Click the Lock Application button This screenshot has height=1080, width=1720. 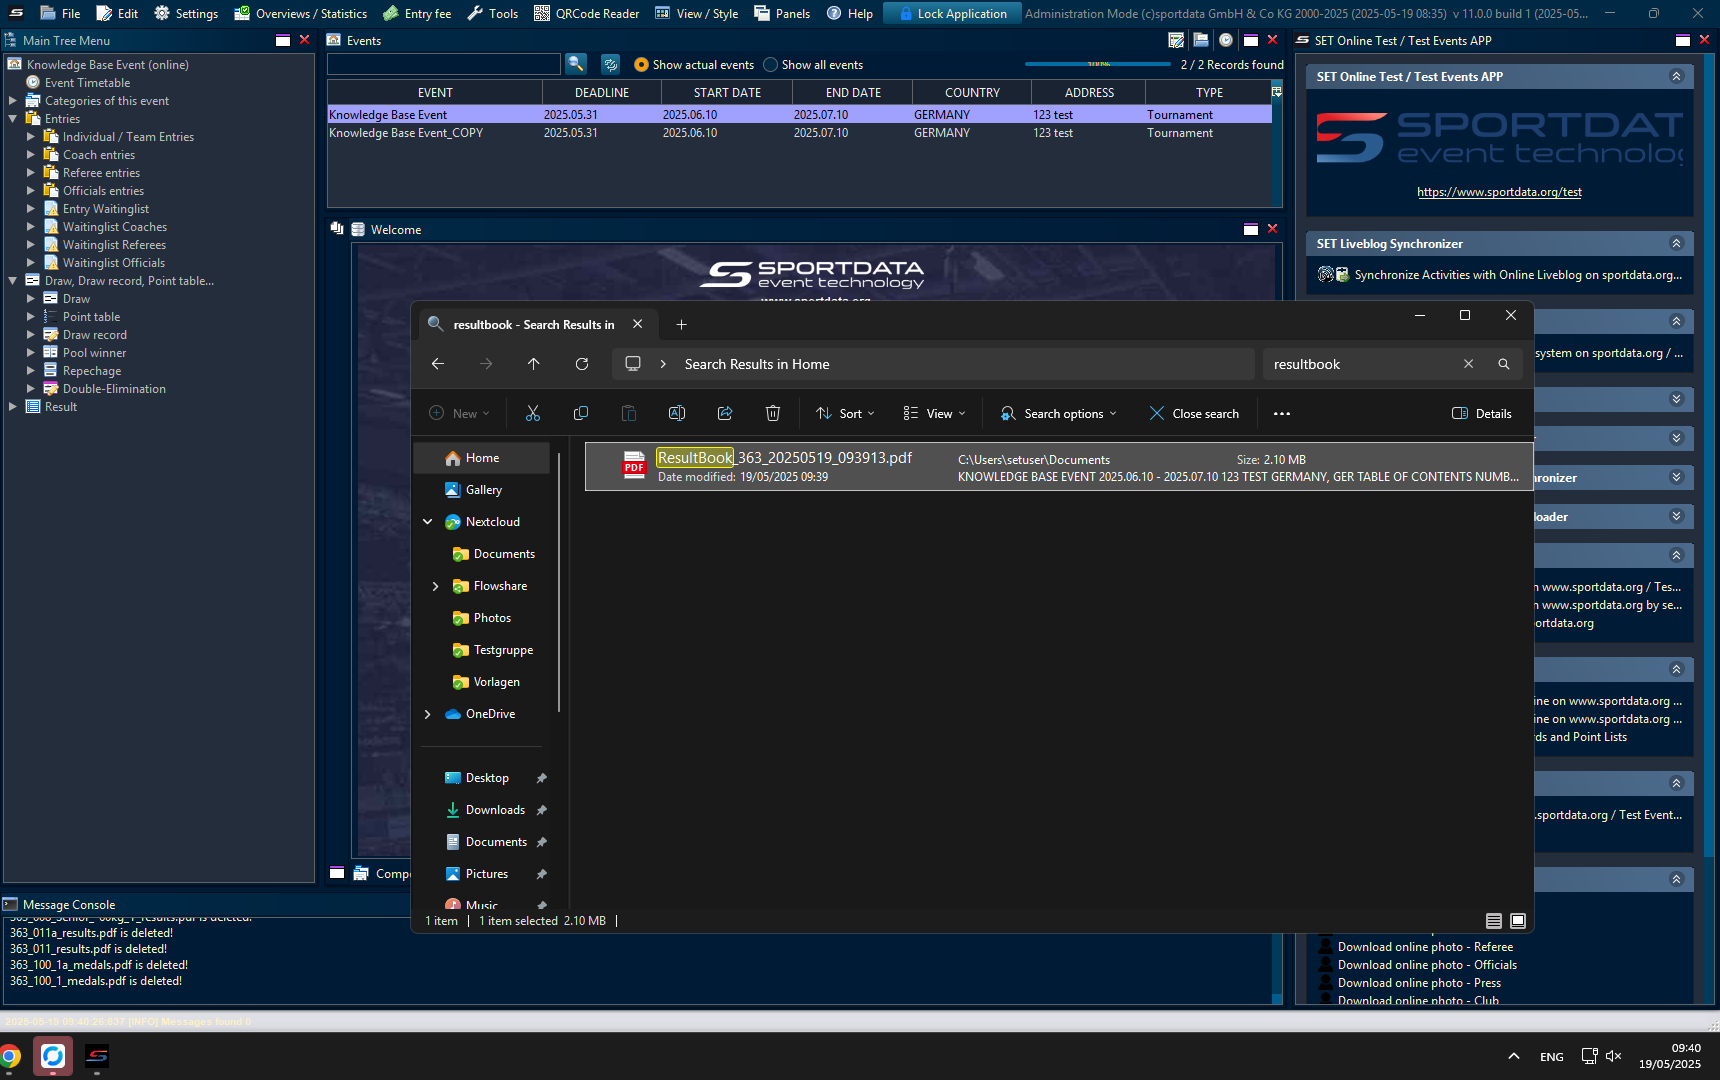pos(952,13)
